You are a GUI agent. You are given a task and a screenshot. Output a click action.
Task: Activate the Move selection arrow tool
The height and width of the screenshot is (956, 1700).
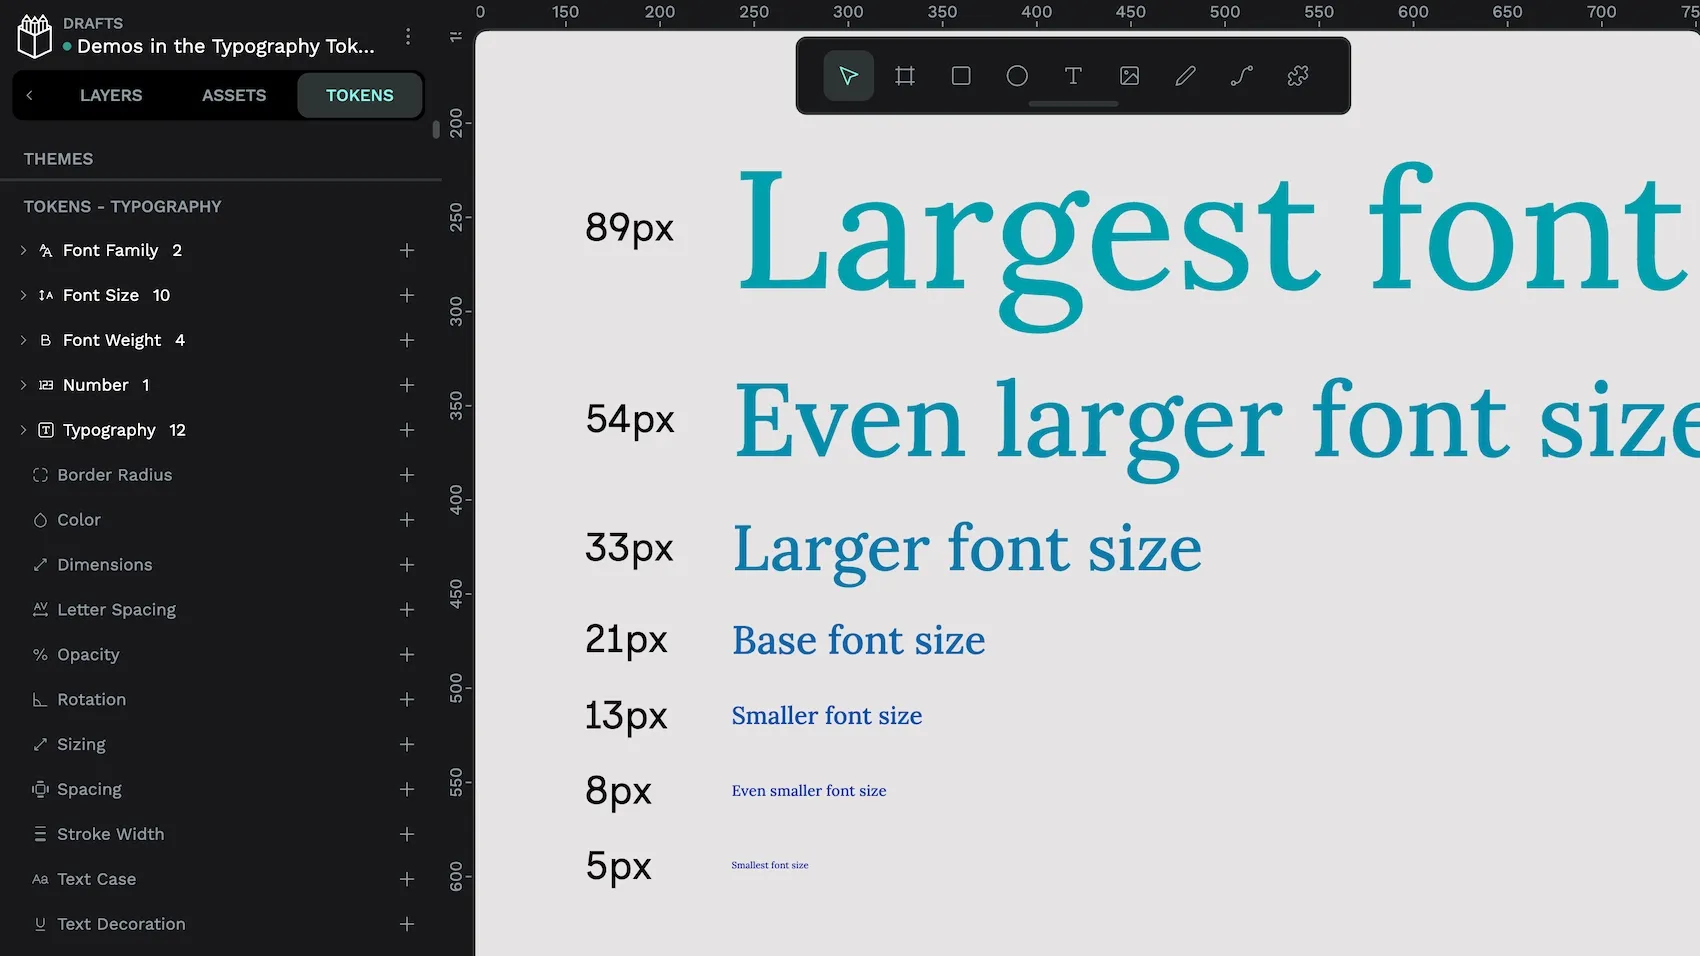click(847, 75)
